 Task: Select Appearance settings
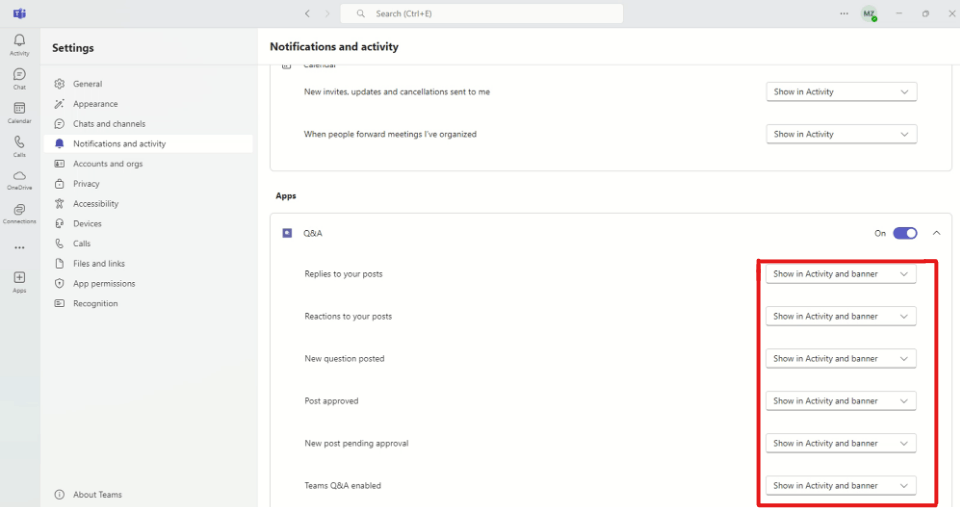148,104
